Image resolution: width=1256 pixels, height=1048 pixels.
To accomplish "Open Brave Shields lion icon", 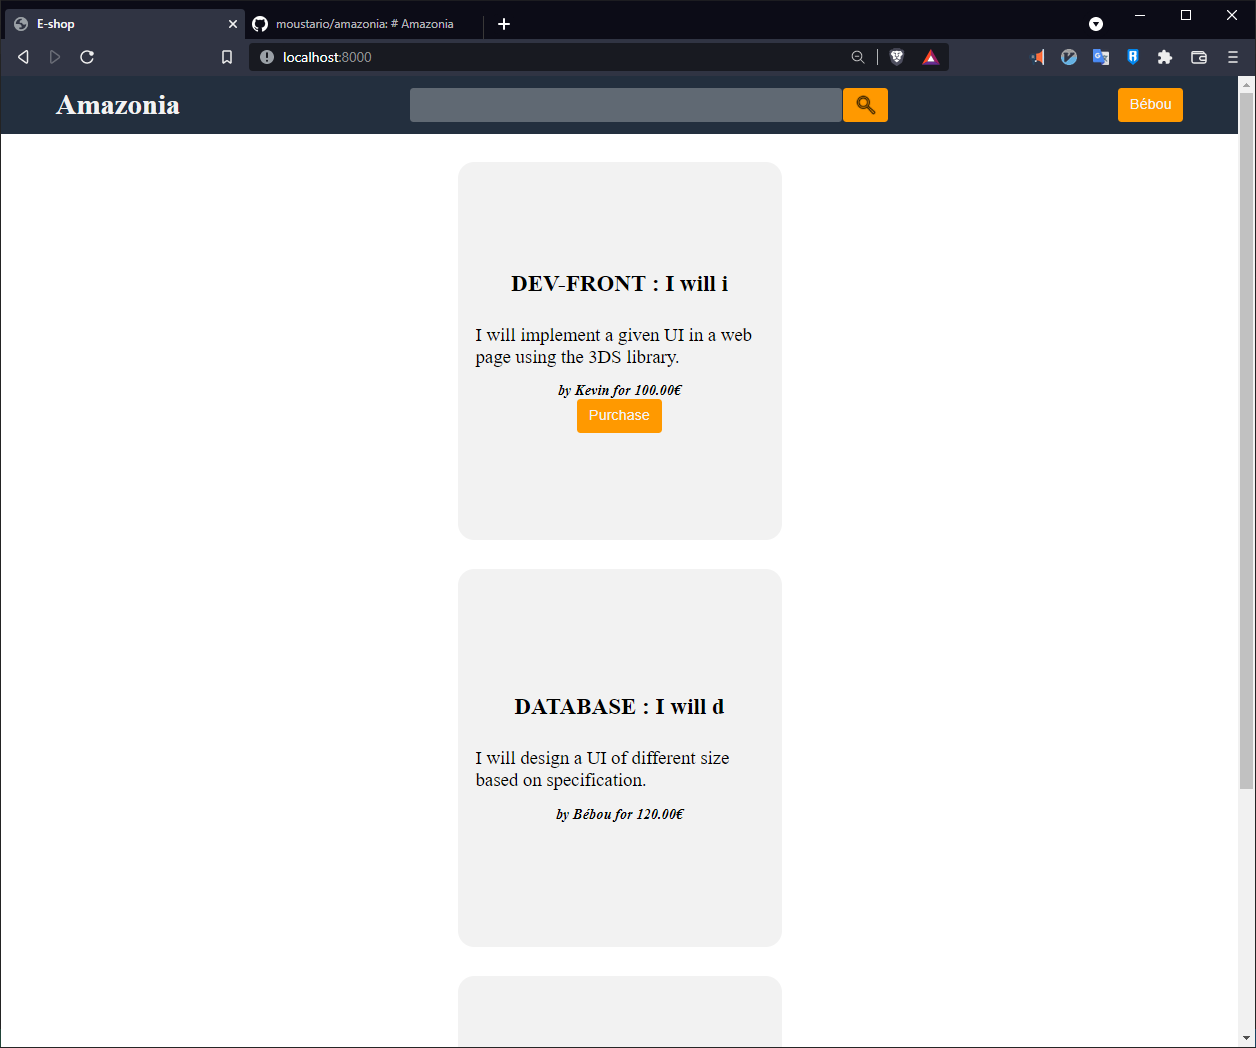I will coord(897,57).
